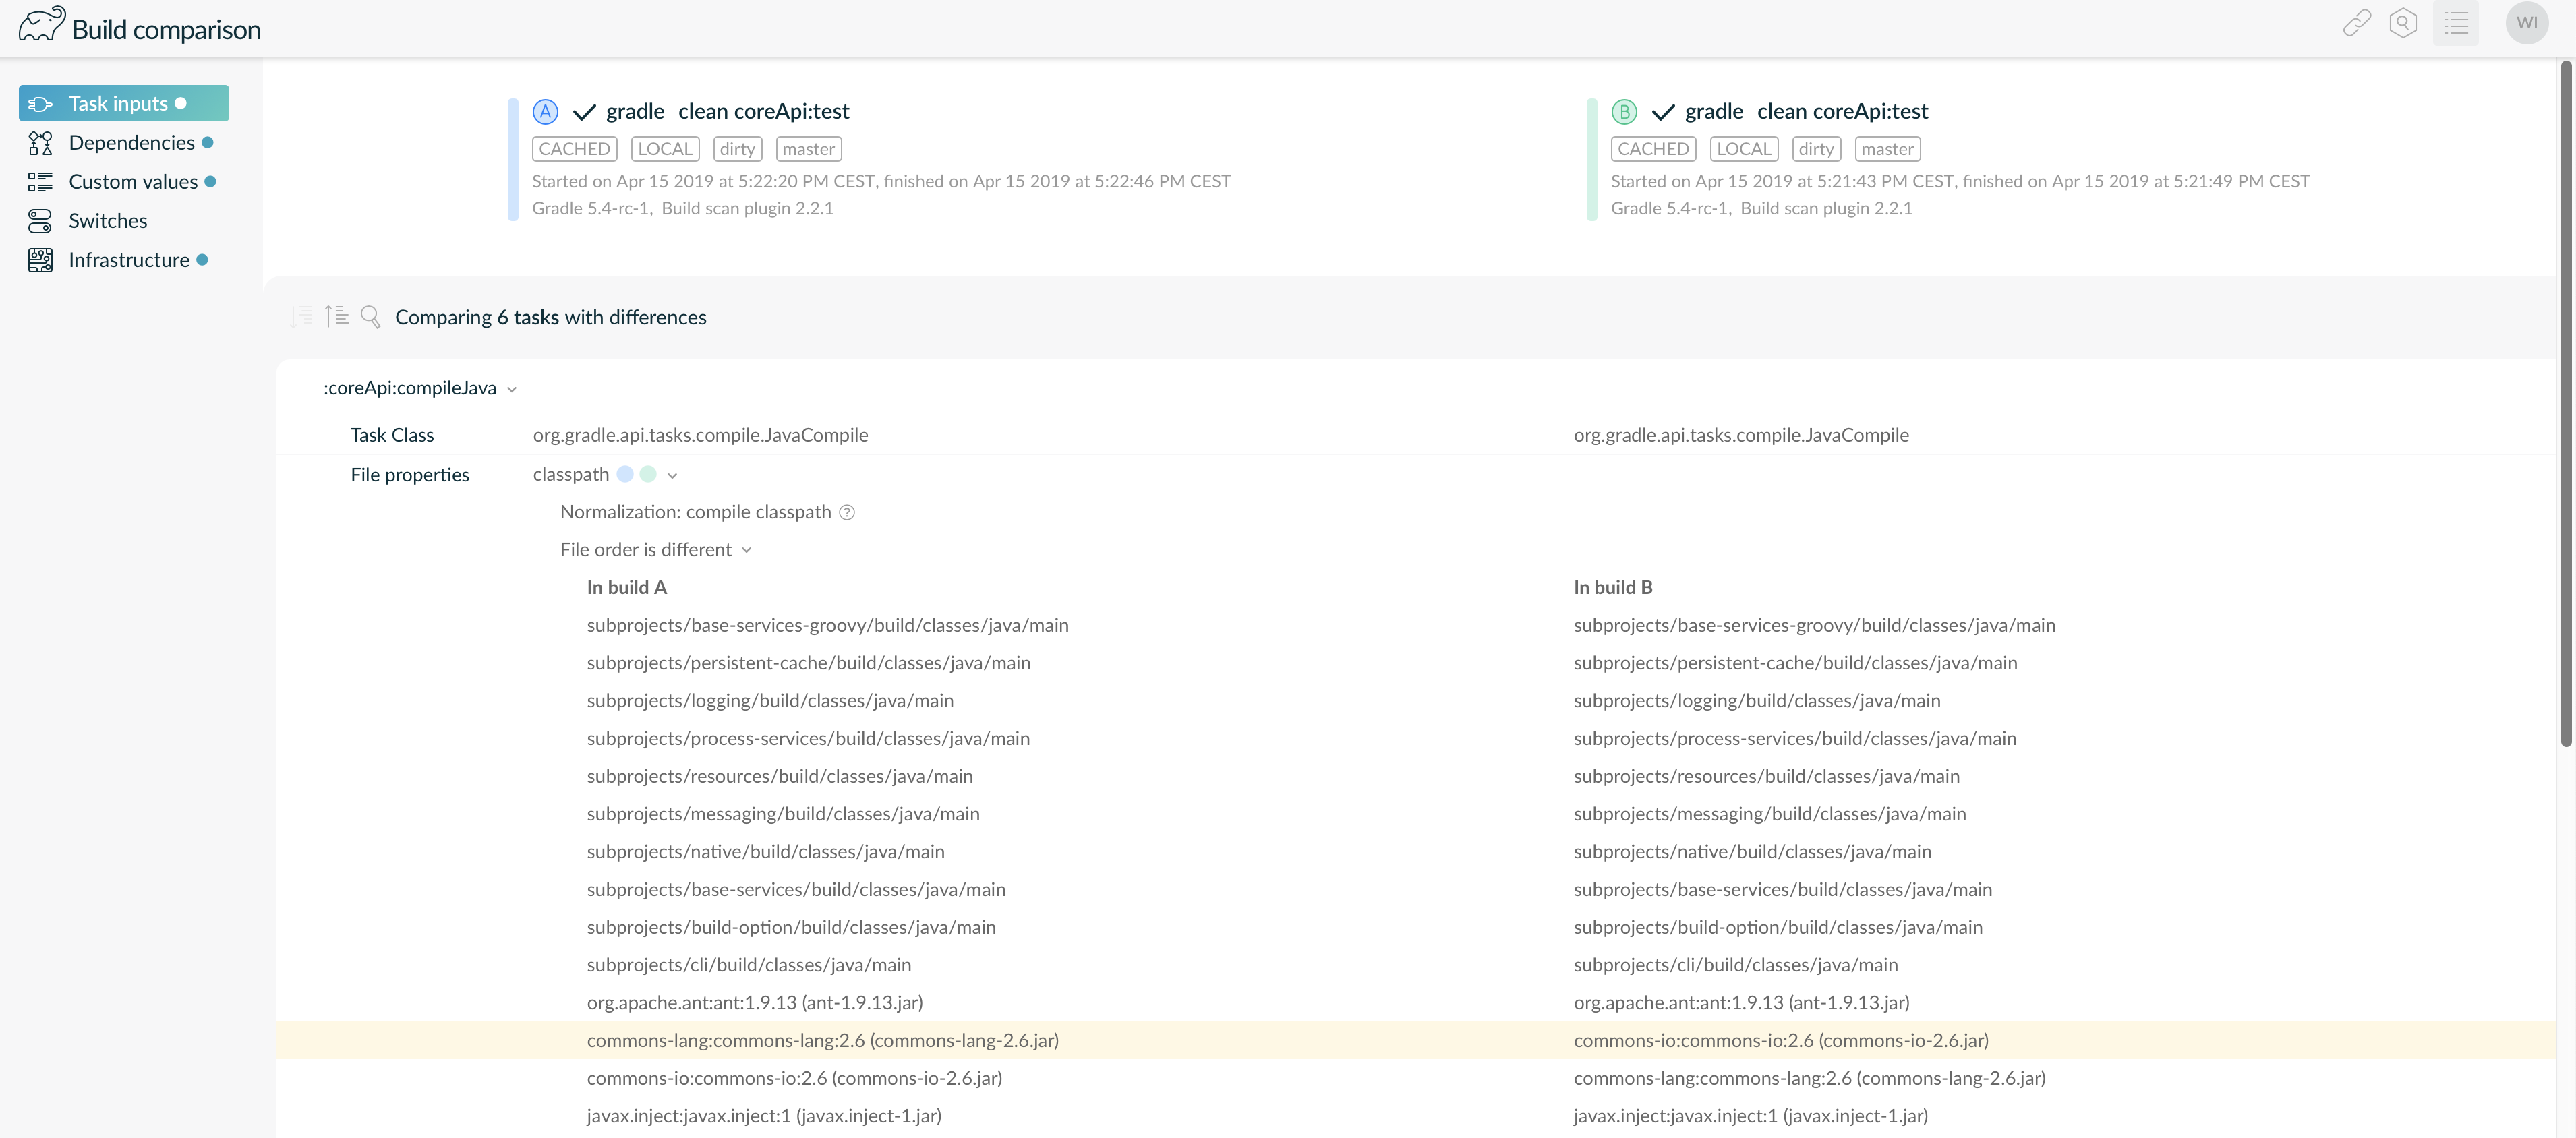Open the Task inputs section

coord(124,103)
